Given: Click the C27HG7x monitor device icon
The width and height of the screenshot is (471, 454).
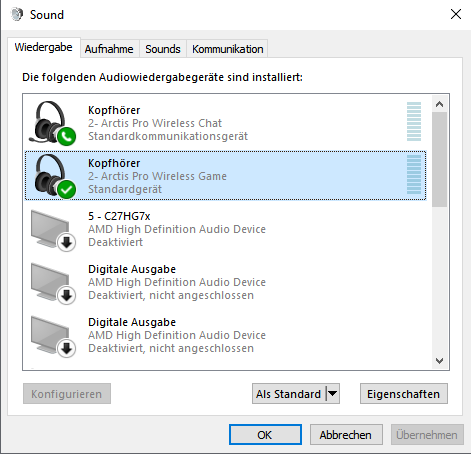Looking at the screenshot, I should (x=53, y=230).
